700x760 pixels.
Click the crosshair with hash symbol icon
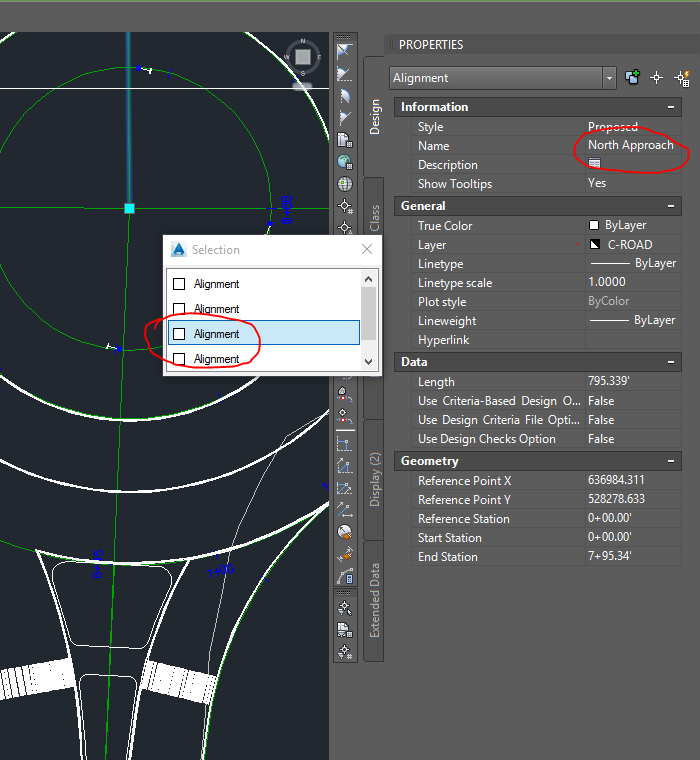(345, 206)
